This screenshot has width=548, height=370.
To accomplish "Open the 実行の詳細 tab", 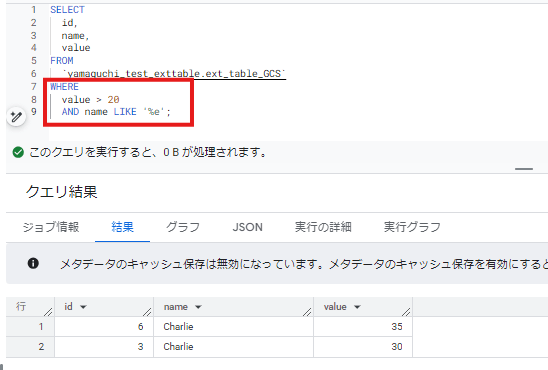I will 323,227.
